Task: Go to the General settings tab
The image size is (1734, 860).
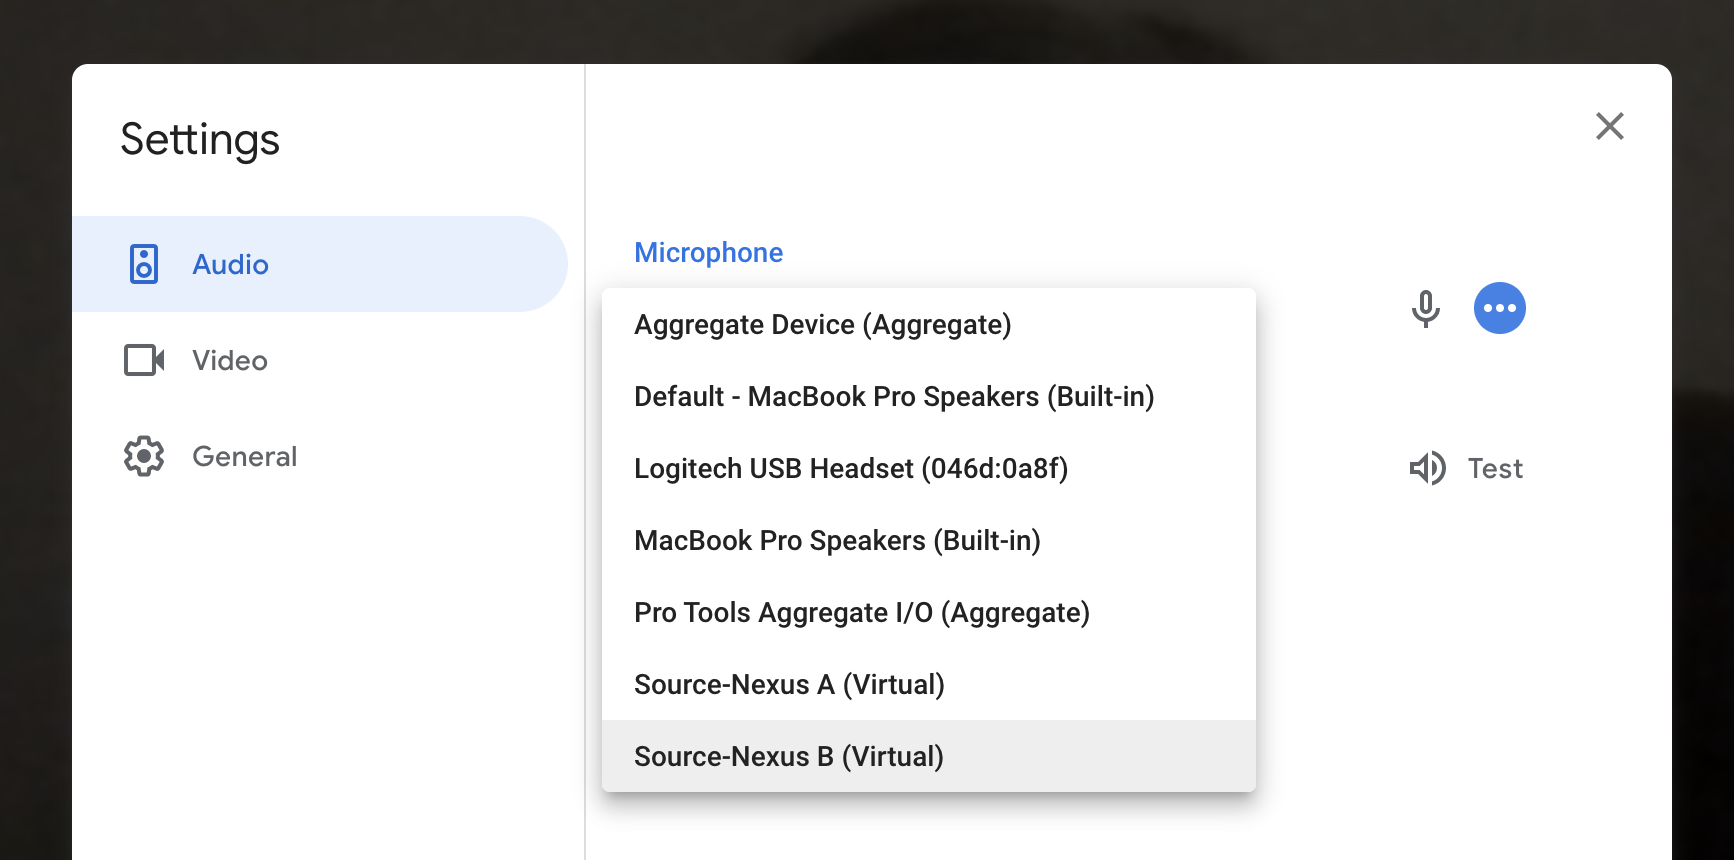Action: click(x=244, y=456)
